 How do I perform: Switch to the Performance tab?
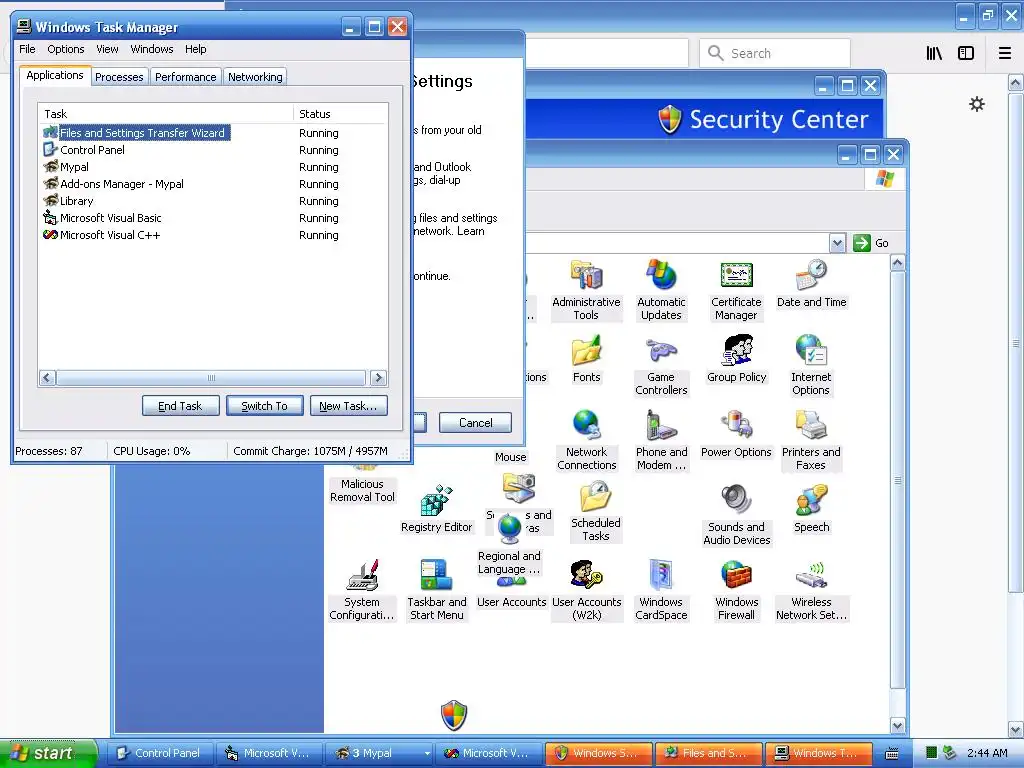coord(185,77)
